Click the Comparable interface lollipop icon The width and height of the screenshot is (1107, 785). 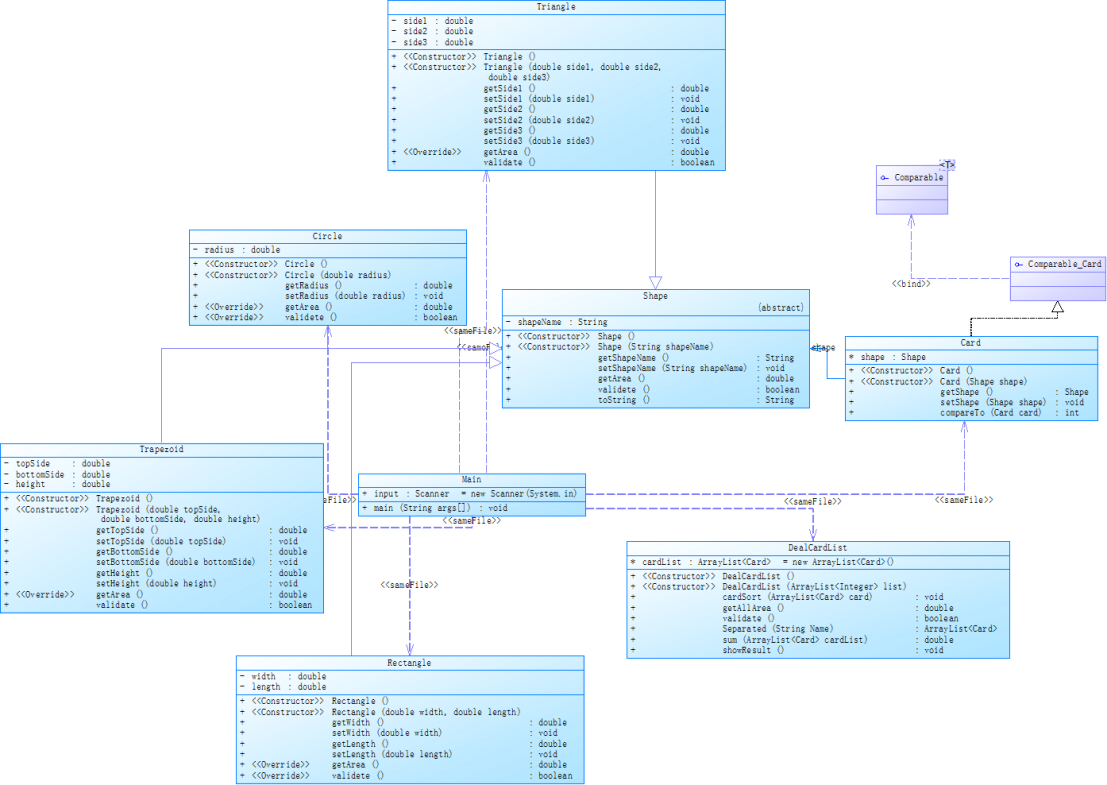pyautogui.click(x=885, y=178)
